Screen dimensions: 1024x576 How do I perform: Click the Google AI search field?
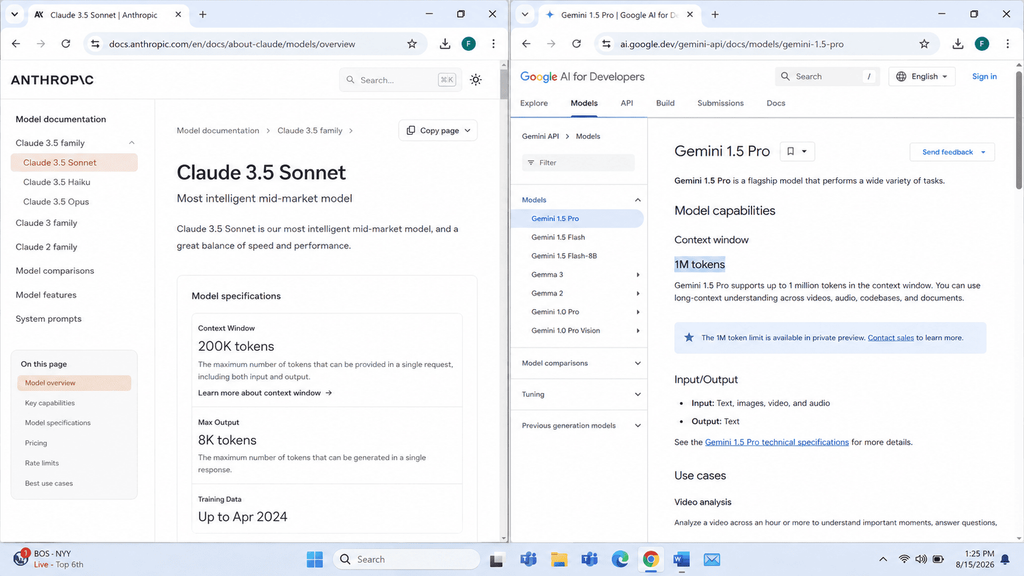(x=827, y=76)
